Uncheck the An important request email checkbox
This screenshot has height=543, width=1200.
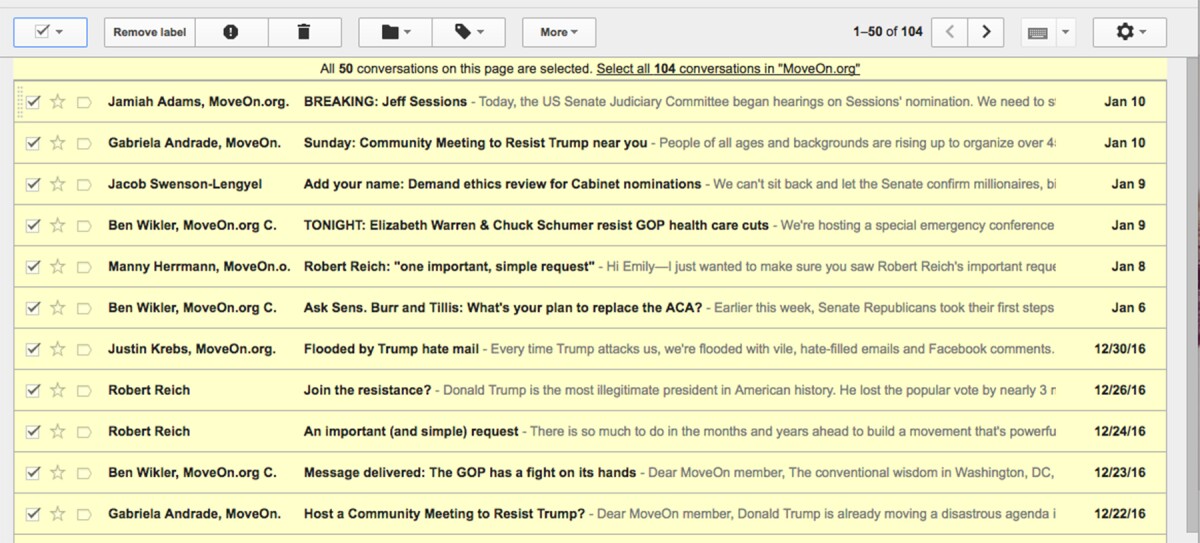pyautogui.click(x=33, y=431)
